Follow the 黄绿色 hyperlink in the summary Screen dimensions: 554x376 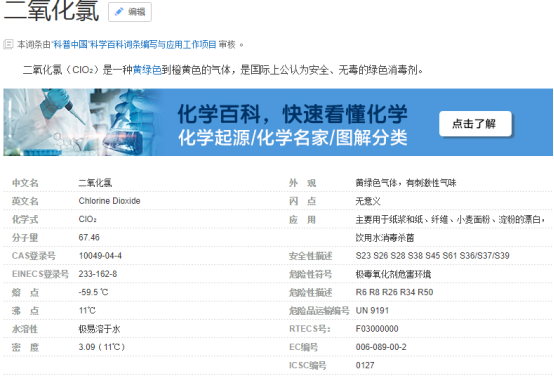tap(147, 70)
